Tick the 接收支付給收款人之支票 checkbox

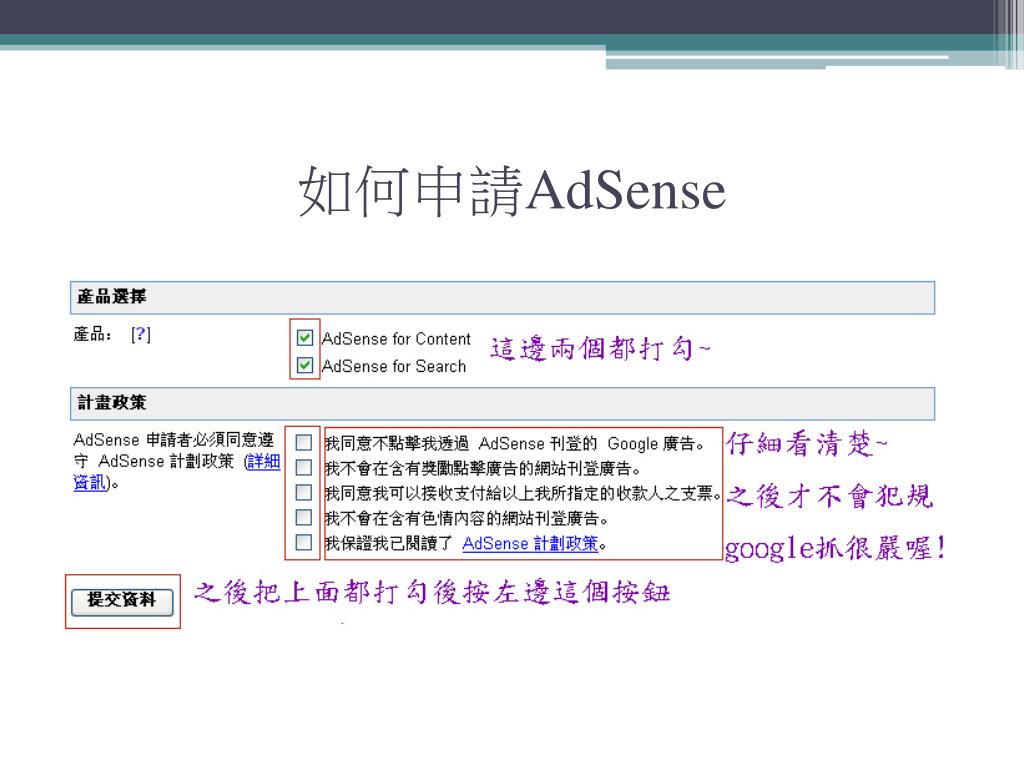click(x=304, y=492)
